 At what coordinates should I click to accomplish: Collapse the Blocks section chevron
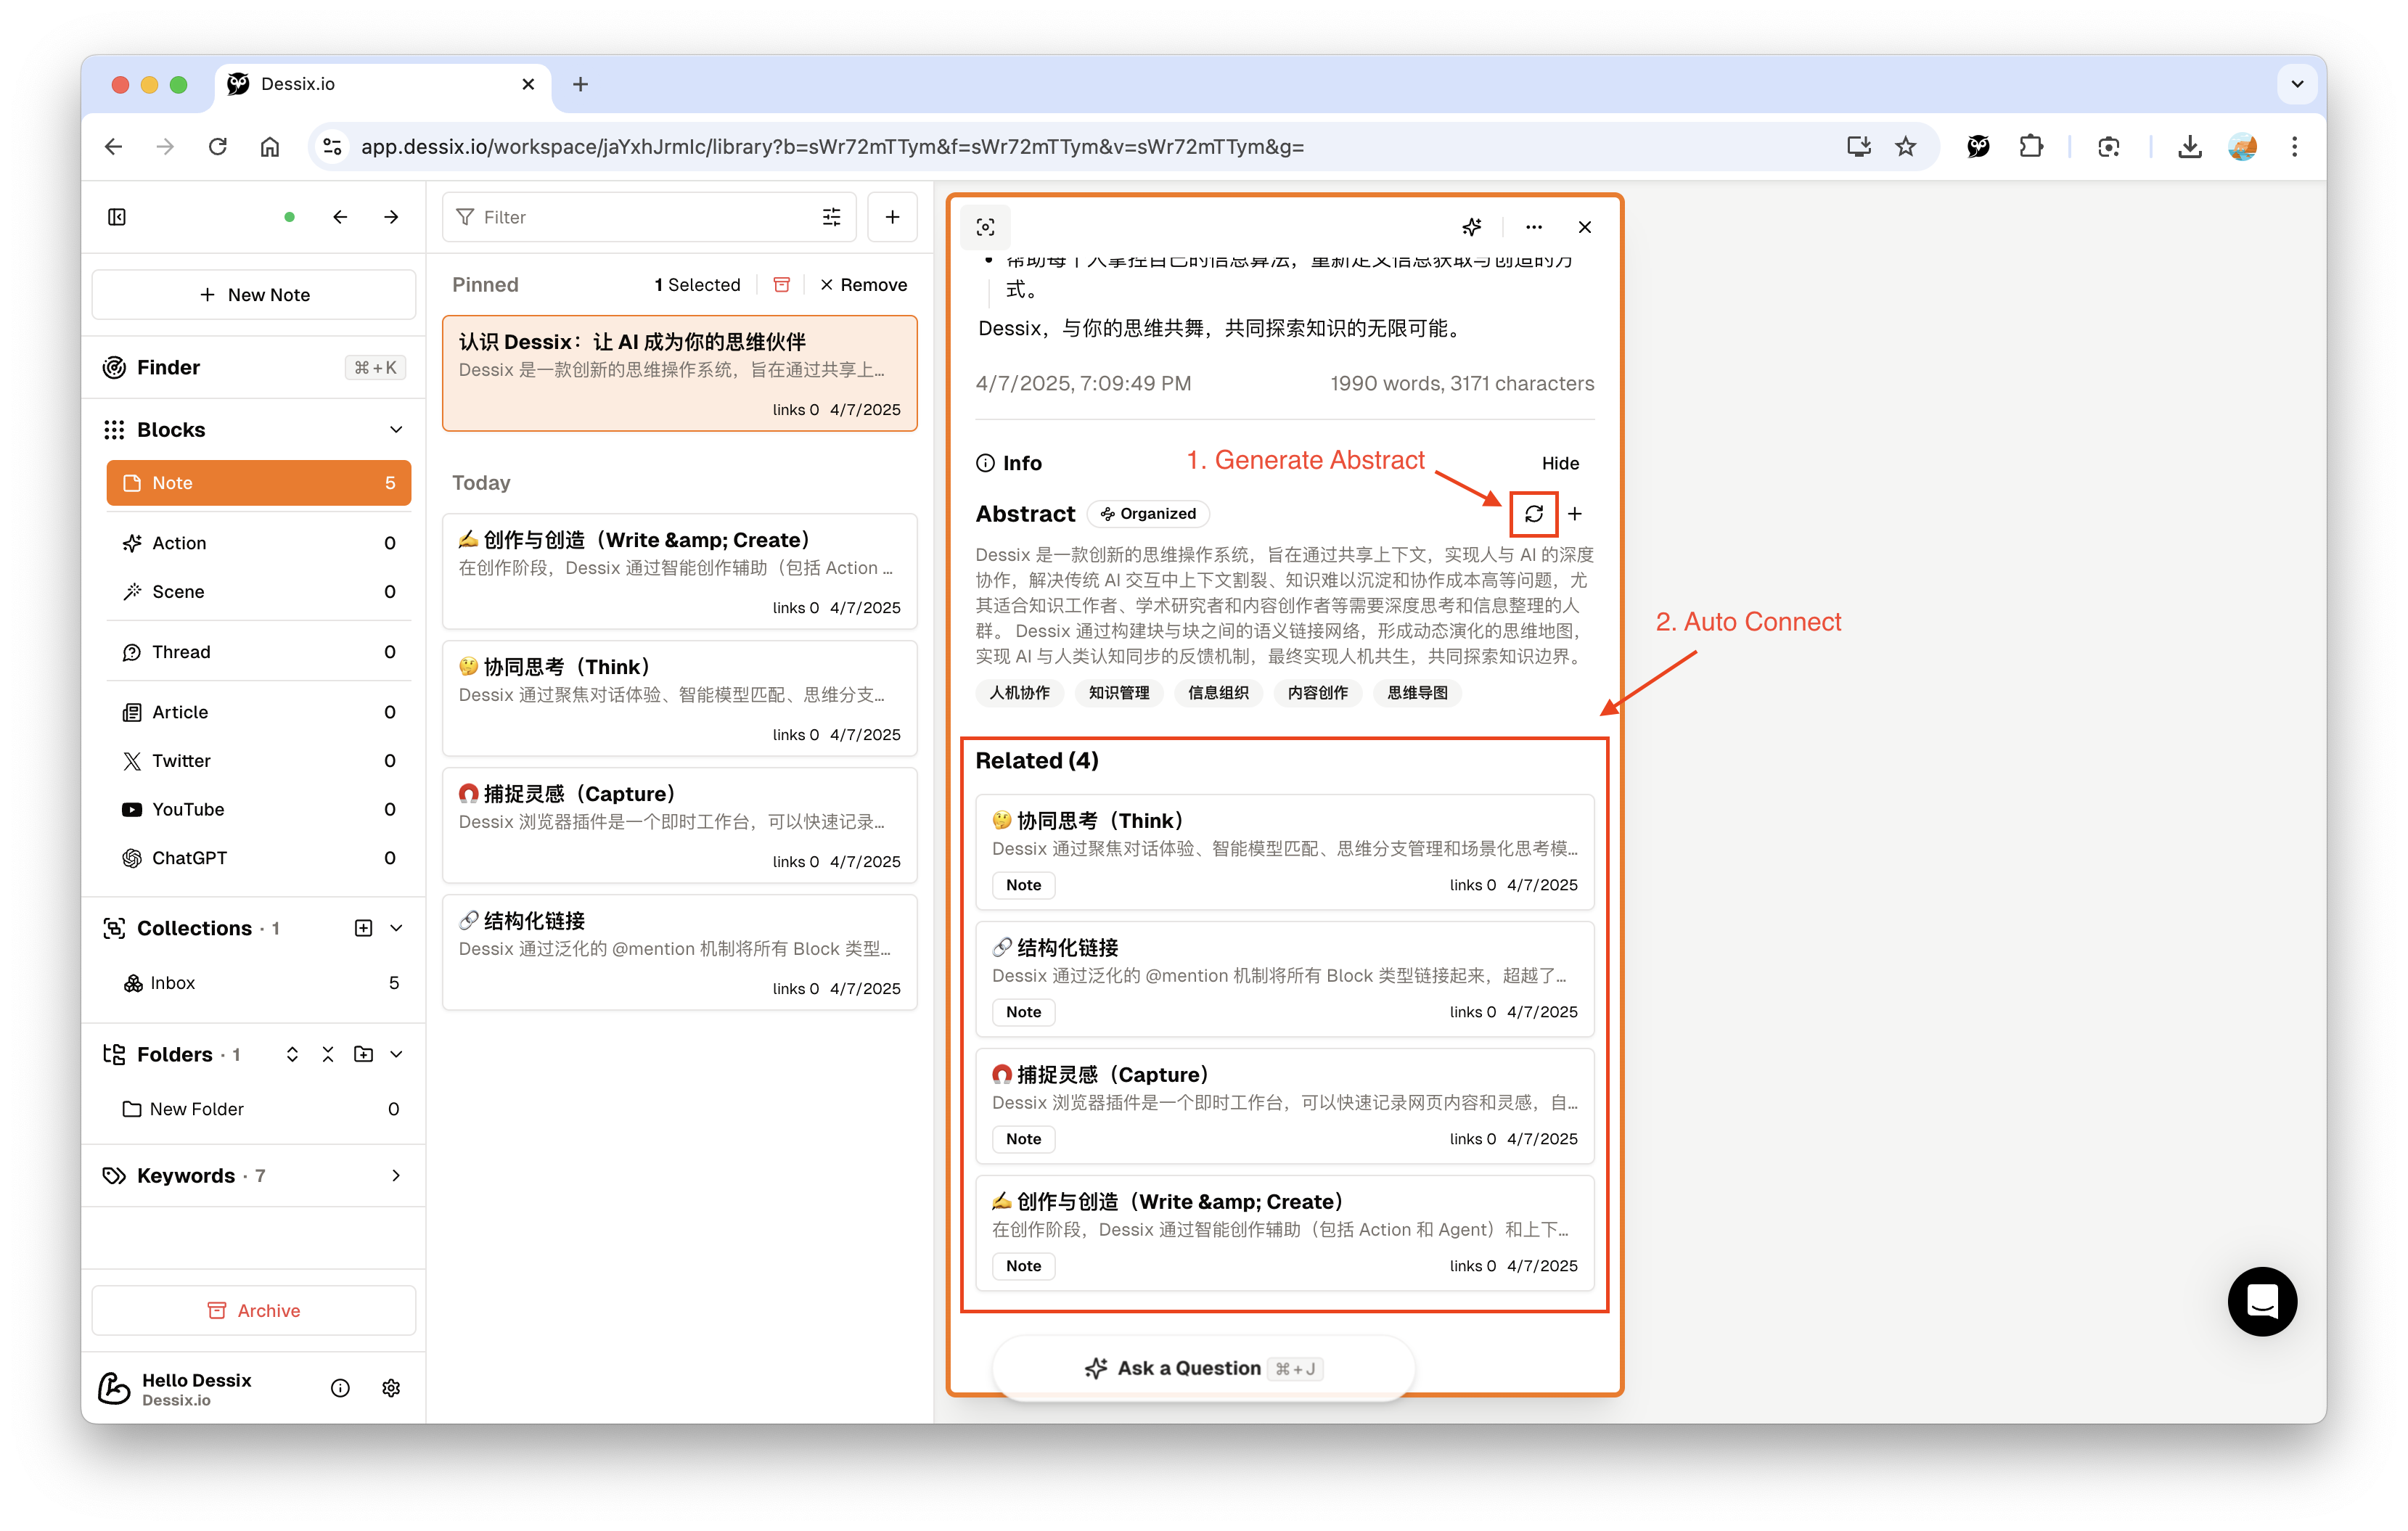(x=396, y=430)
